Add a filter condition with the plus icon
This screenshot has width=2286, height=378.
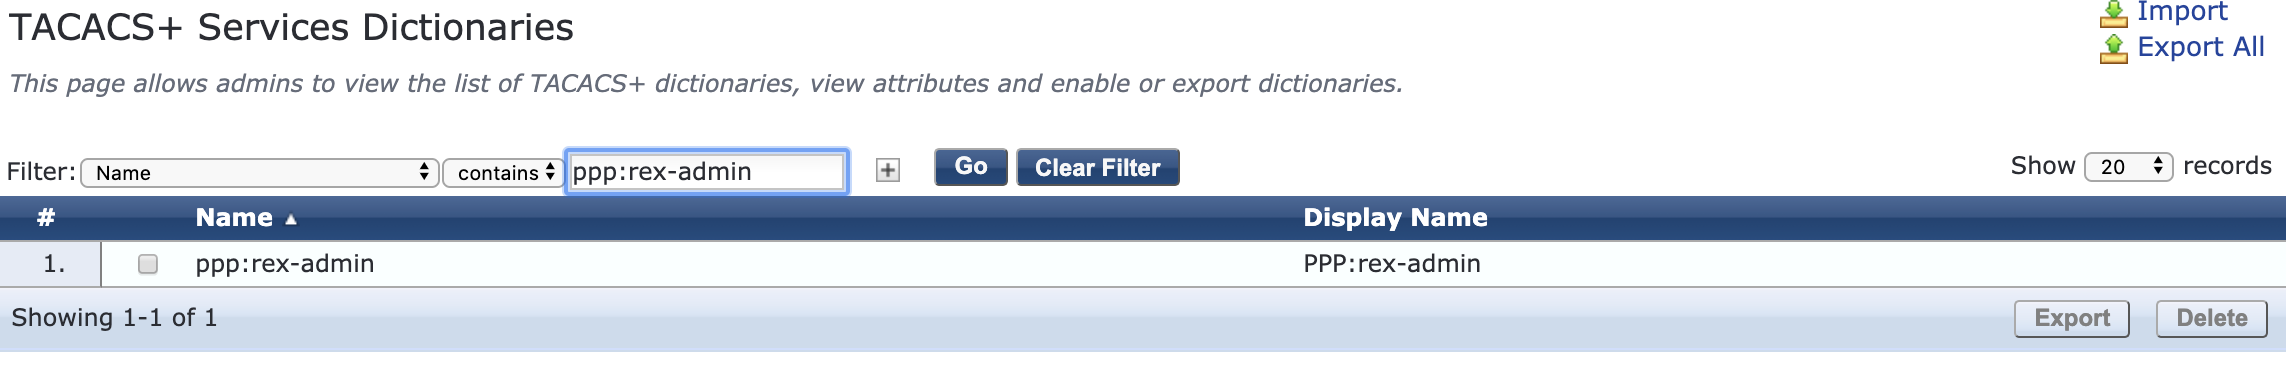(888, 170)
